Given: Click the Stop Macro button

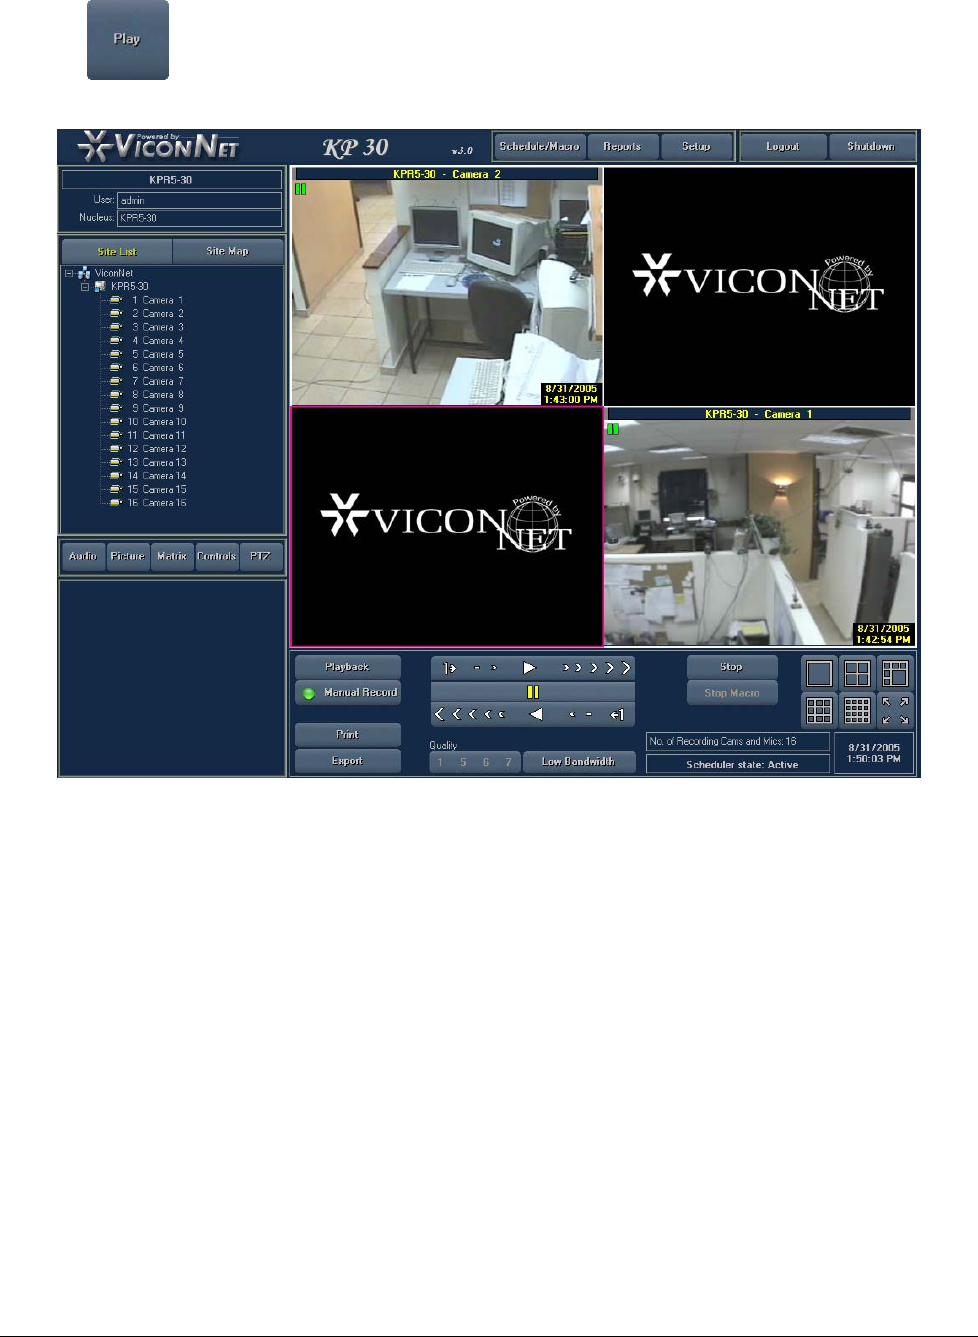Looking at the screenshot, I should point(732,693).
